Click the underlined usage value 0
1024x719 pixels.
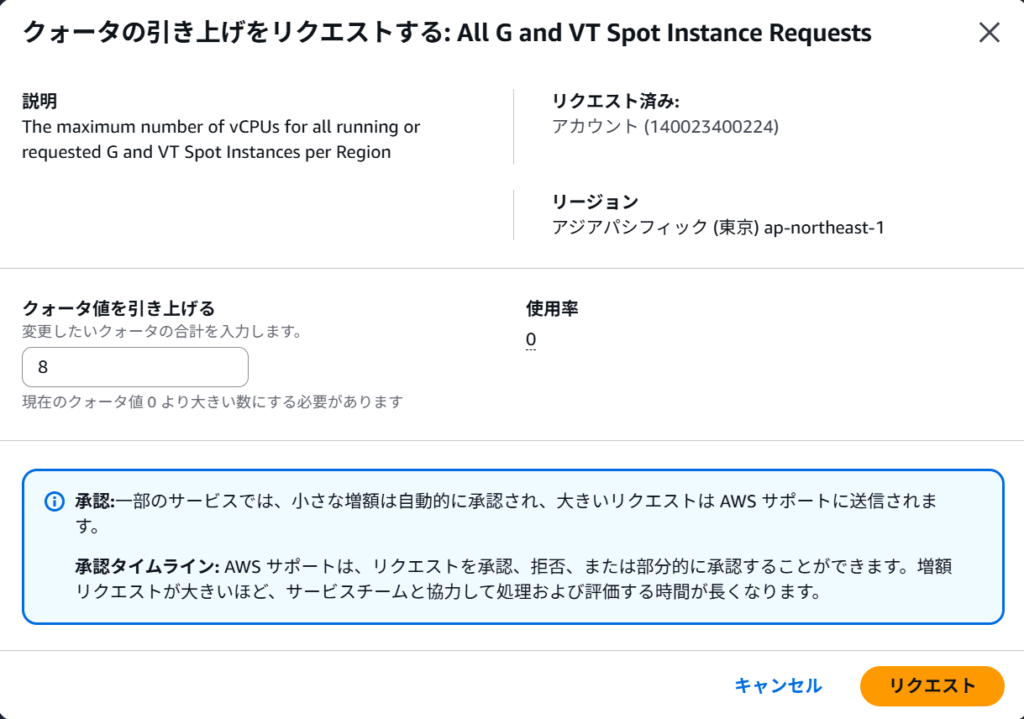531,340
